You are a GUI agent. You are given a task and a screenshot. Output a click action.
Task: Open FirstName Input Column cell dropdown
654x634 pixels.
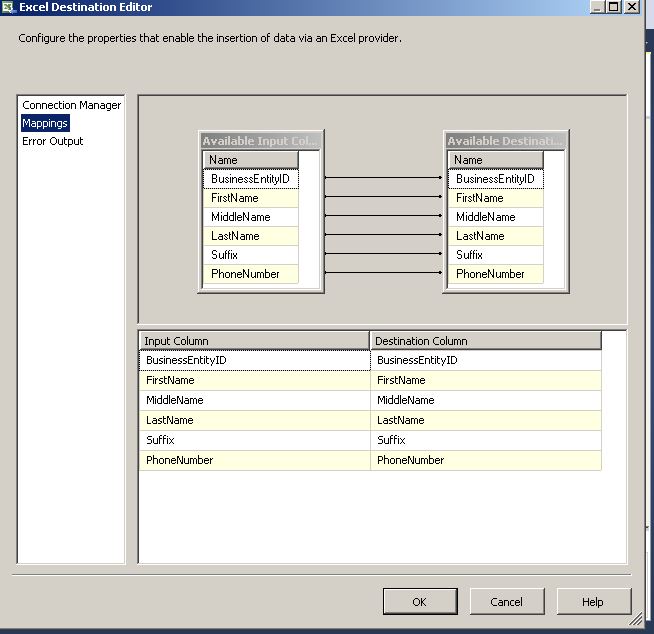[x=255, y=380]
